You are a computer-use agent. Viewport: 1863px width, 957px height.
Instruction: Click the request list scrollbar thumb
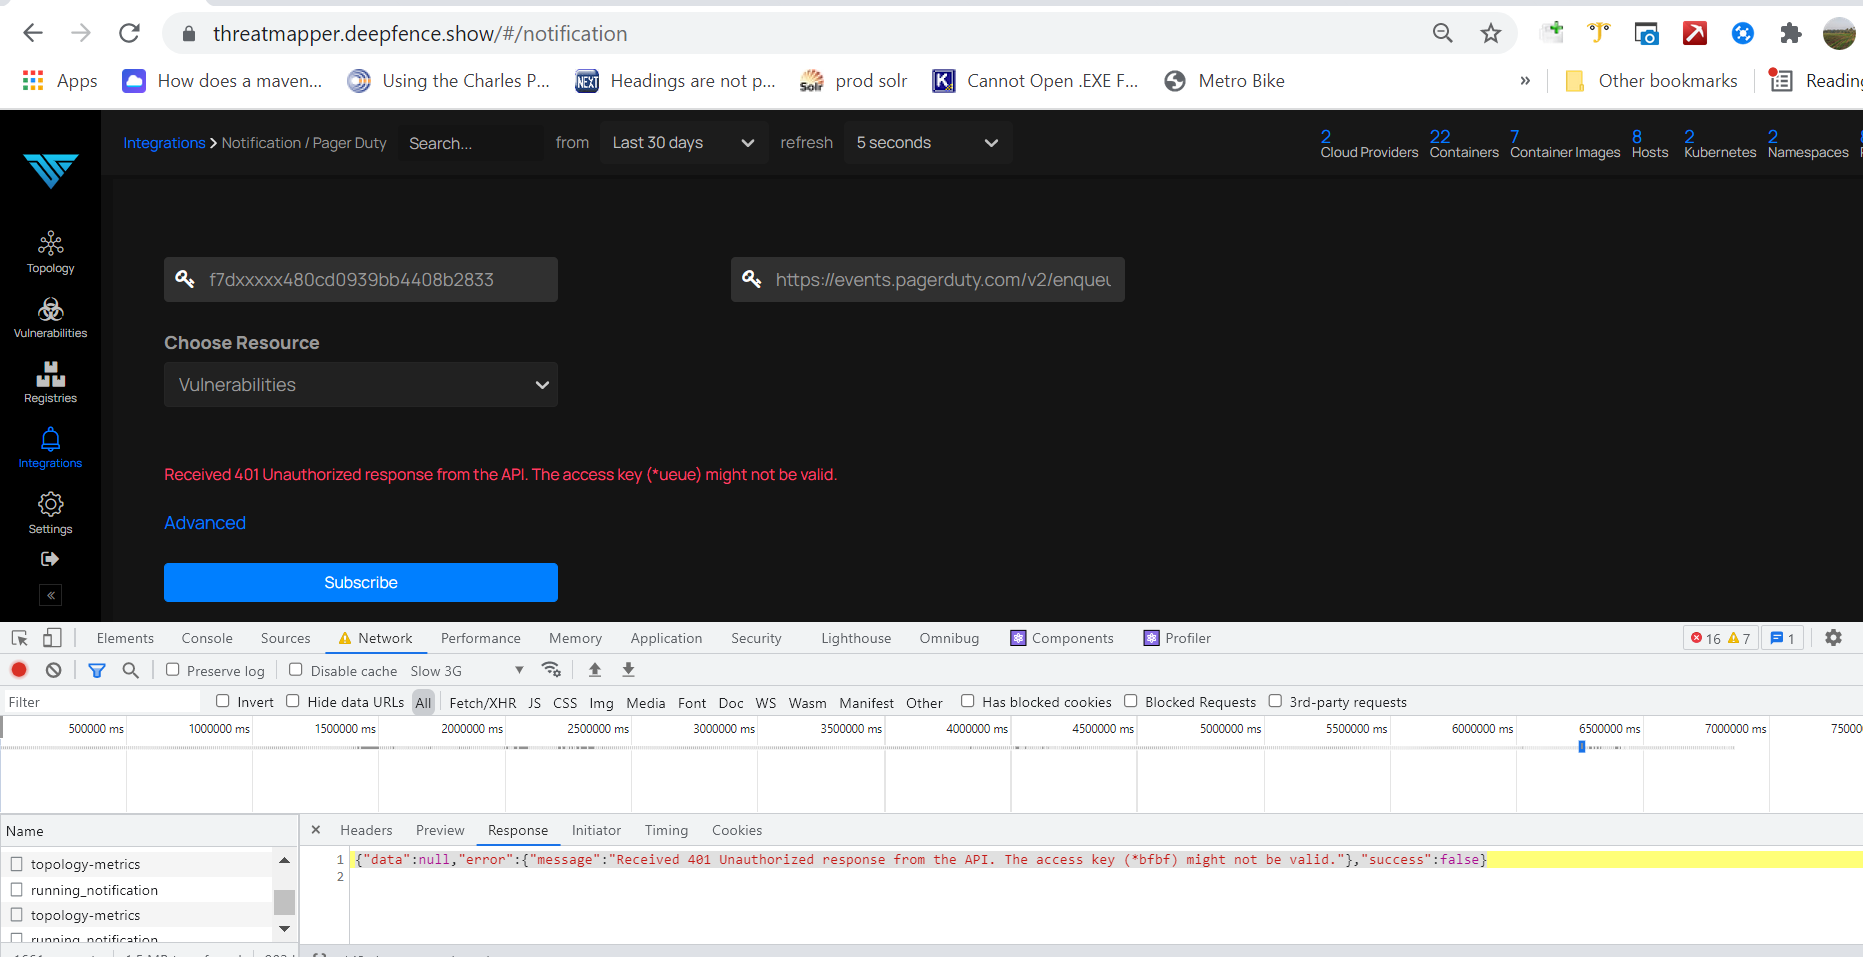(284, 902)
